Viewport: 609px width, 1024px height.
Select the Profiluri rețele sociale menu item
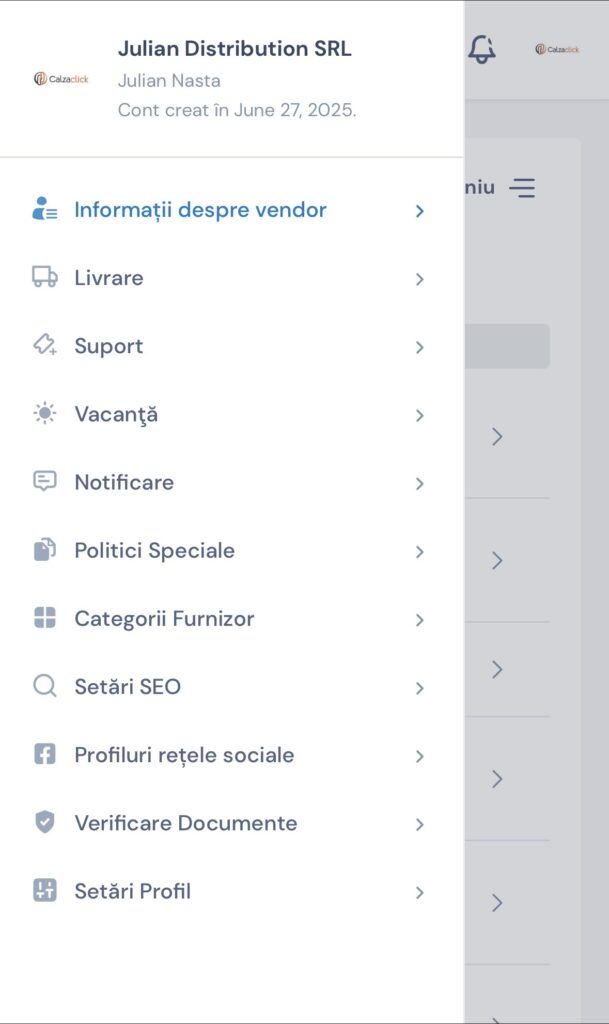[x=184, y=755]
